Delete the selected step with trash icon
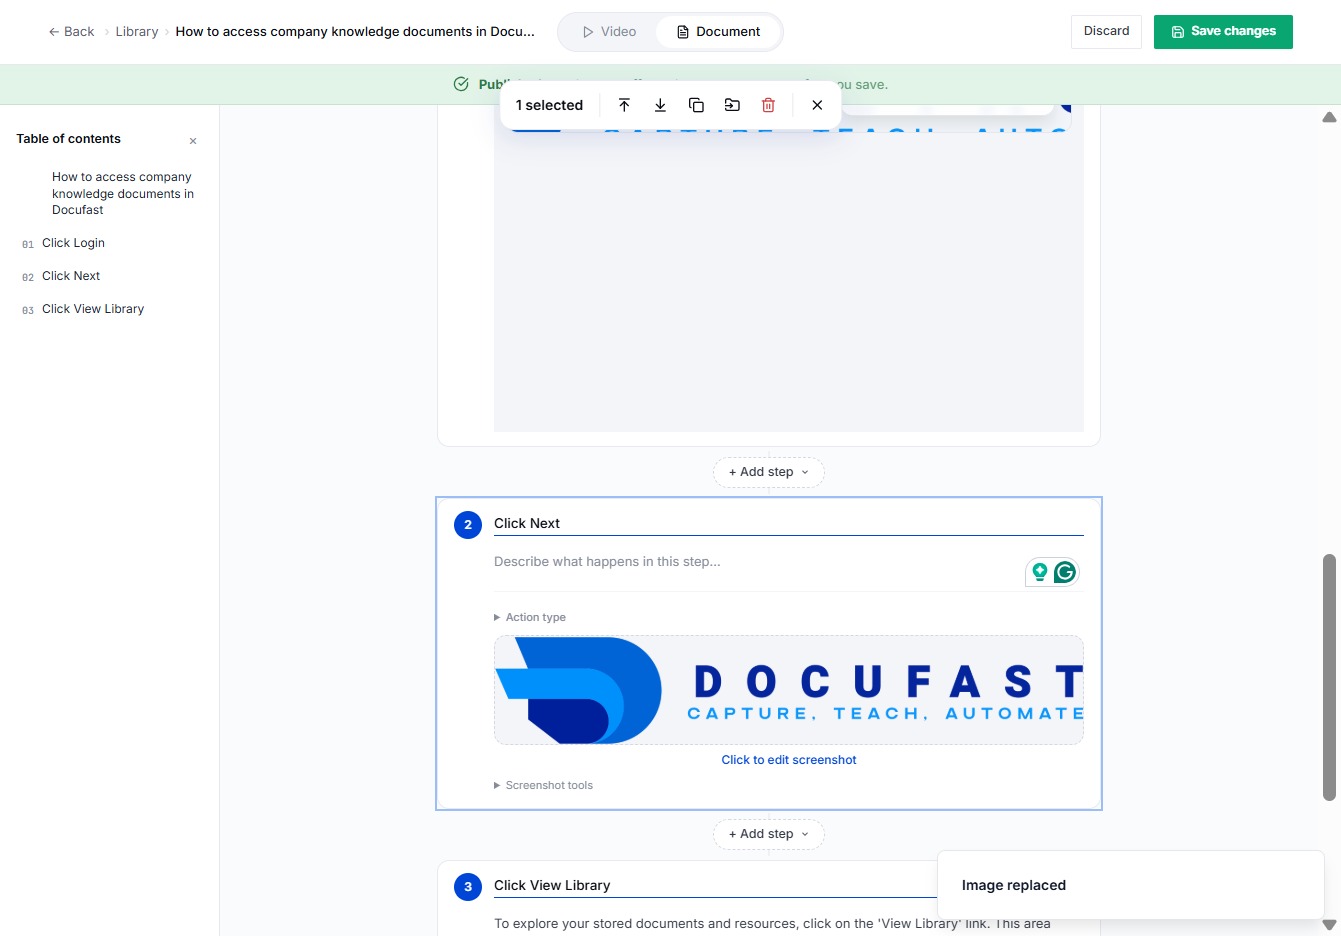This screenshot has width=1341, height=936. [768, 105]
